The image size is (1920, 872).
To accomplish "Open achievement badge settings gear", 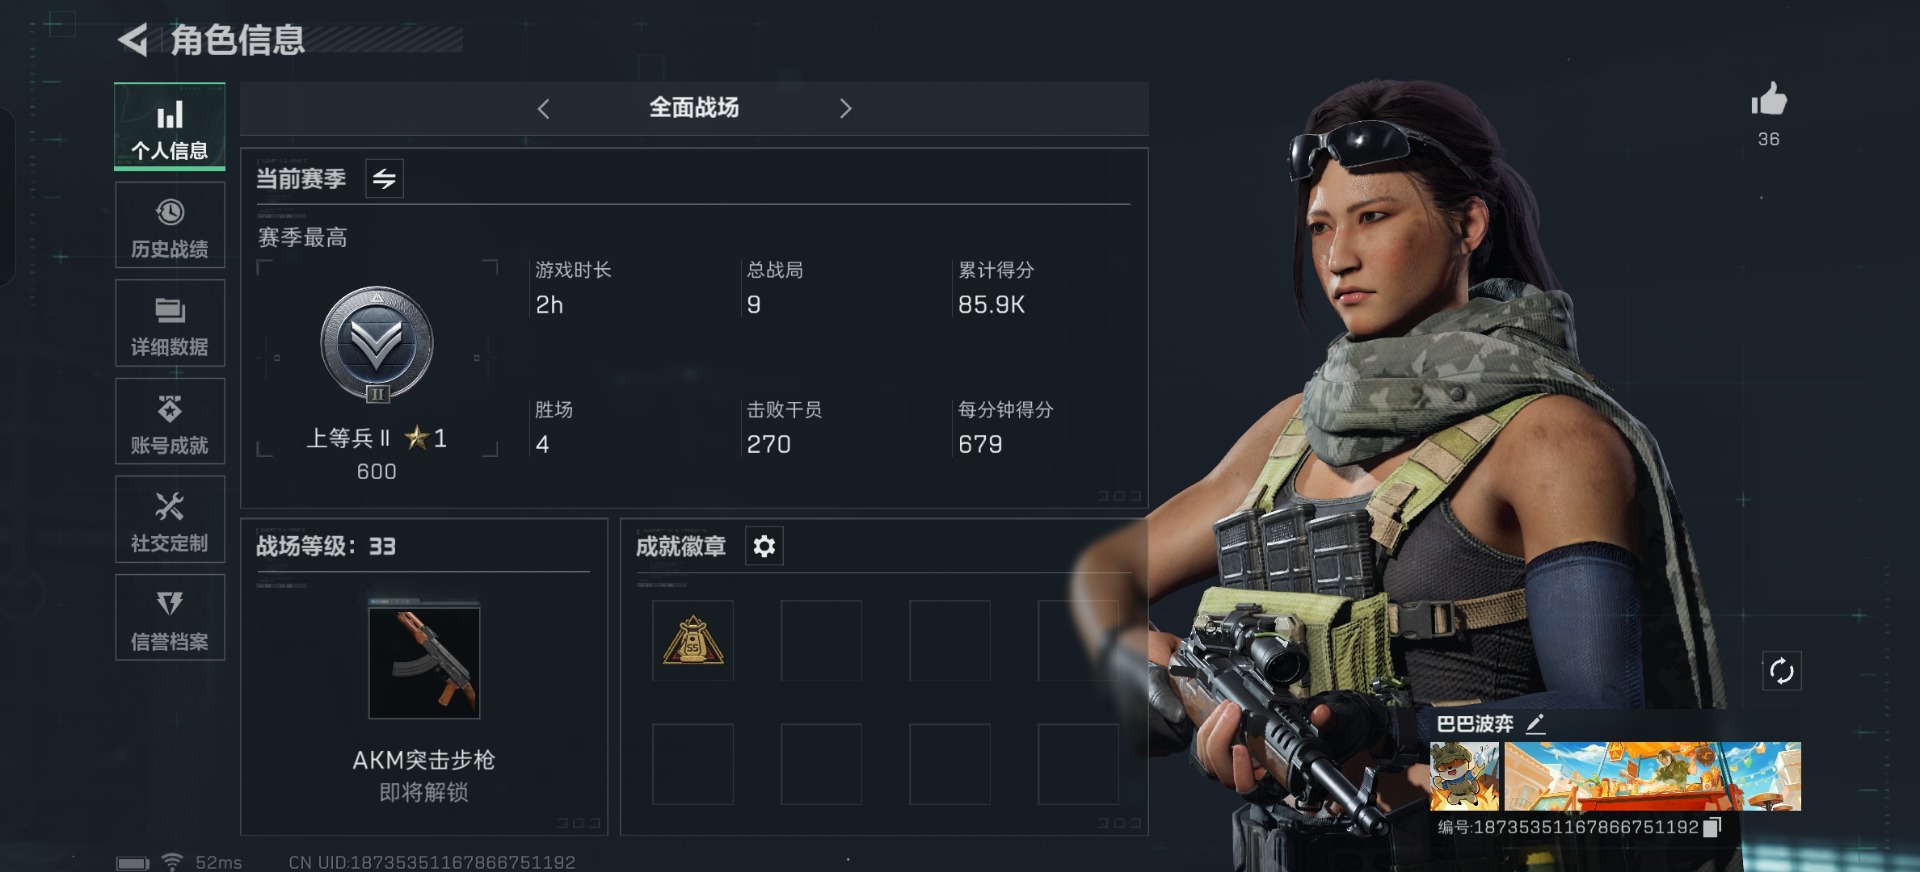I will [x=764, y=546].
